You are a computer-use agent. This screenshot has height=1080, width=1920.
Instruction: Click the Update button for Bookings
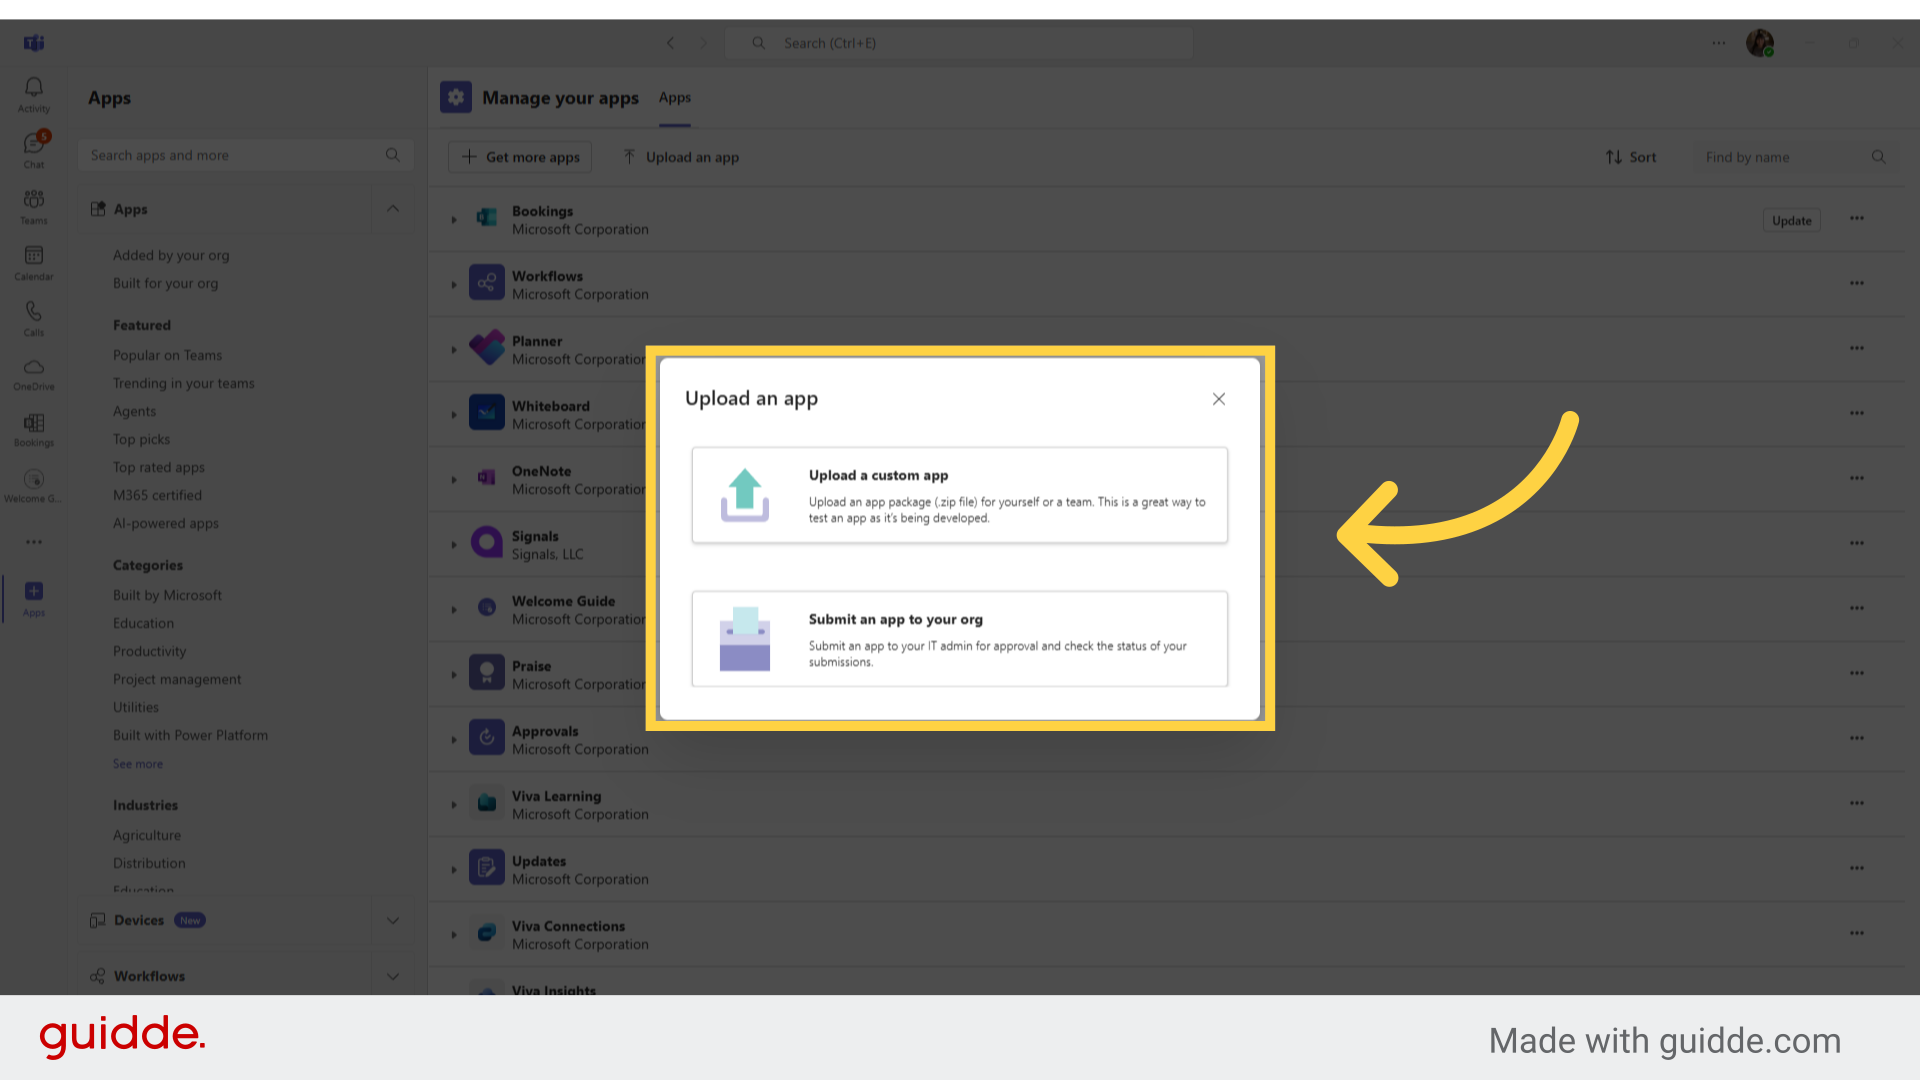coord(1791,221)
